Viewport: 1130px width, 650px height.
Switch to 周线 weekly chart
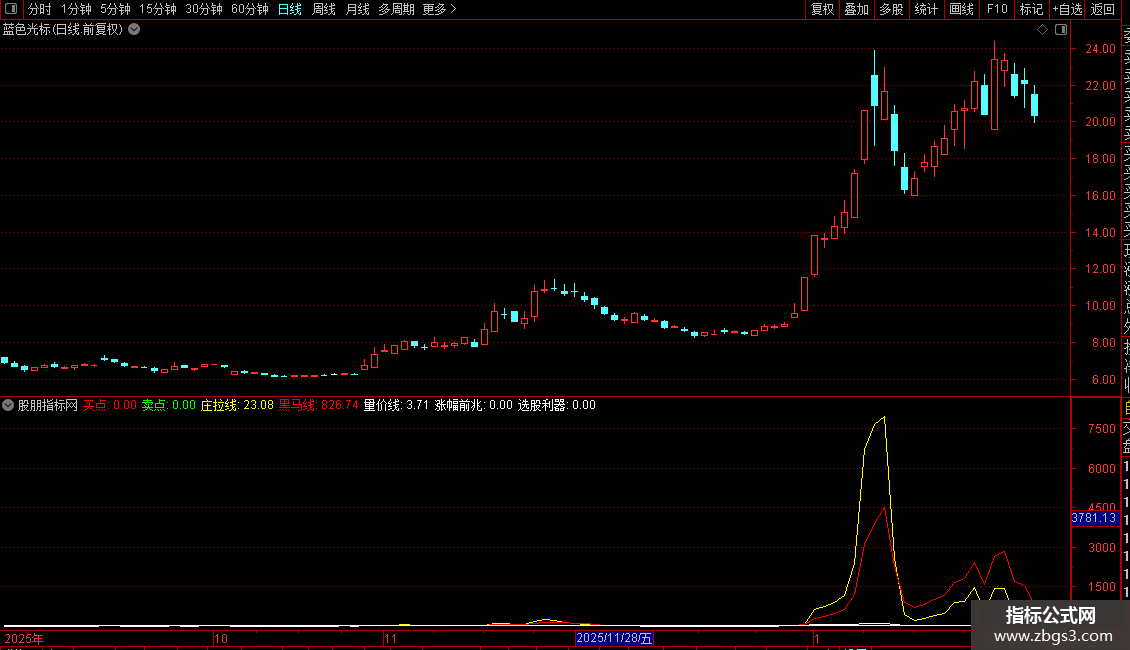[x=324, y=9]
